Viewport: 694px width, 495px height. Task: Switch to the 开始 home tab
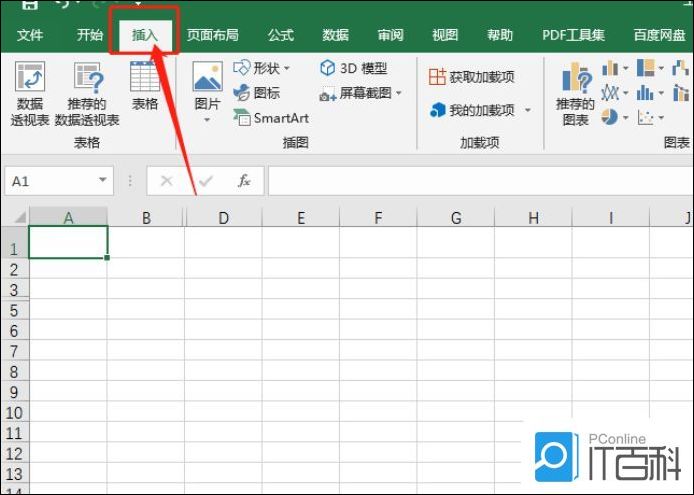[x=90, y=35]
